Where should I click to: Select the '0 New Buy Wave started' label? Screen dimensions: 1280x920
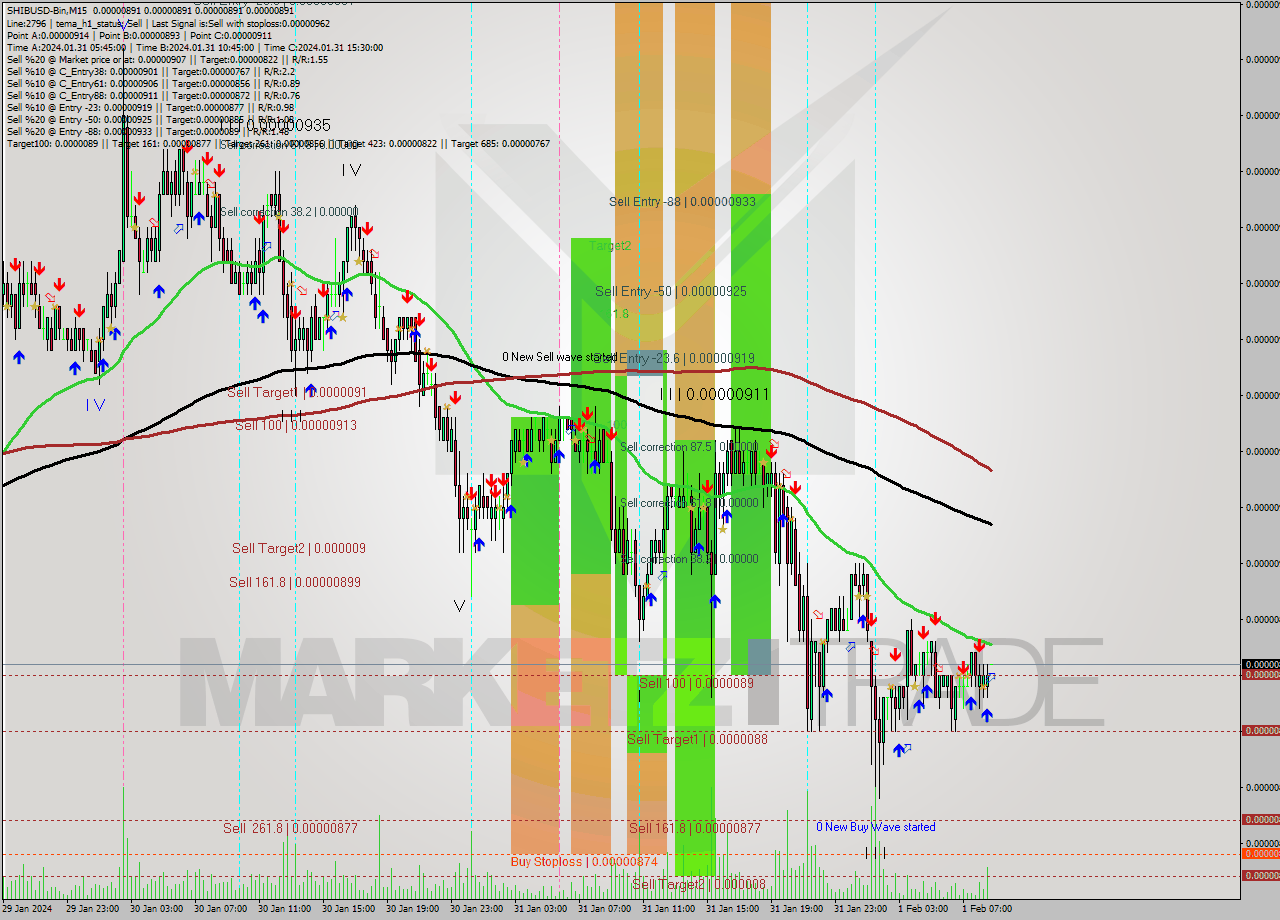click(x=876, y=826)
